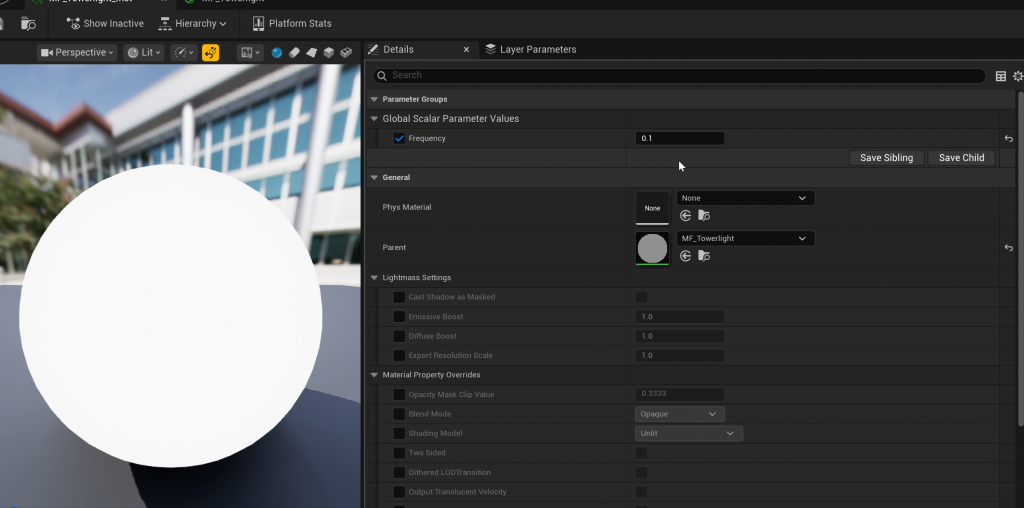
Task: Open the Parent MF_Towerlight dropdown
Action: pyautogui.click(x=745, y=238)
